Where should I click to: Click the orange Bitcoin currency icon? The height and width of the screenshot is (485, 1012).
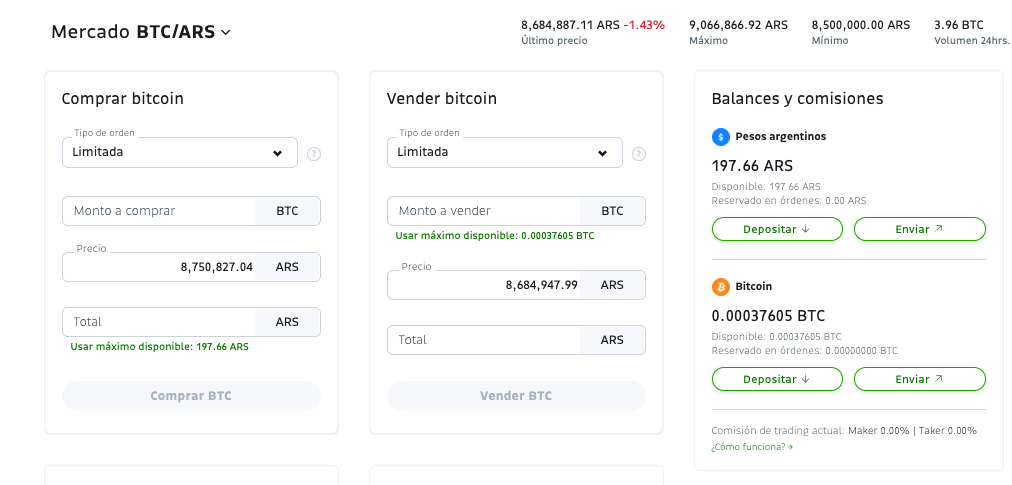click(720, 287)
